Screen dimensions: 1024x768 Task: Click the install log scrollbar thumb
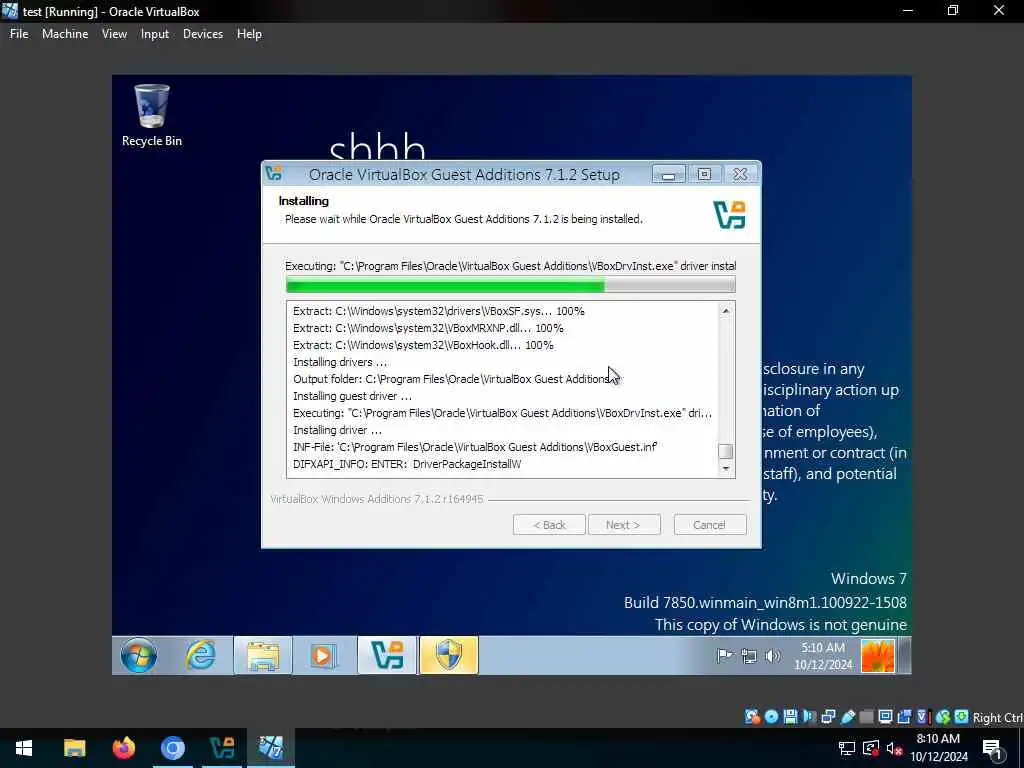[726, 451]
